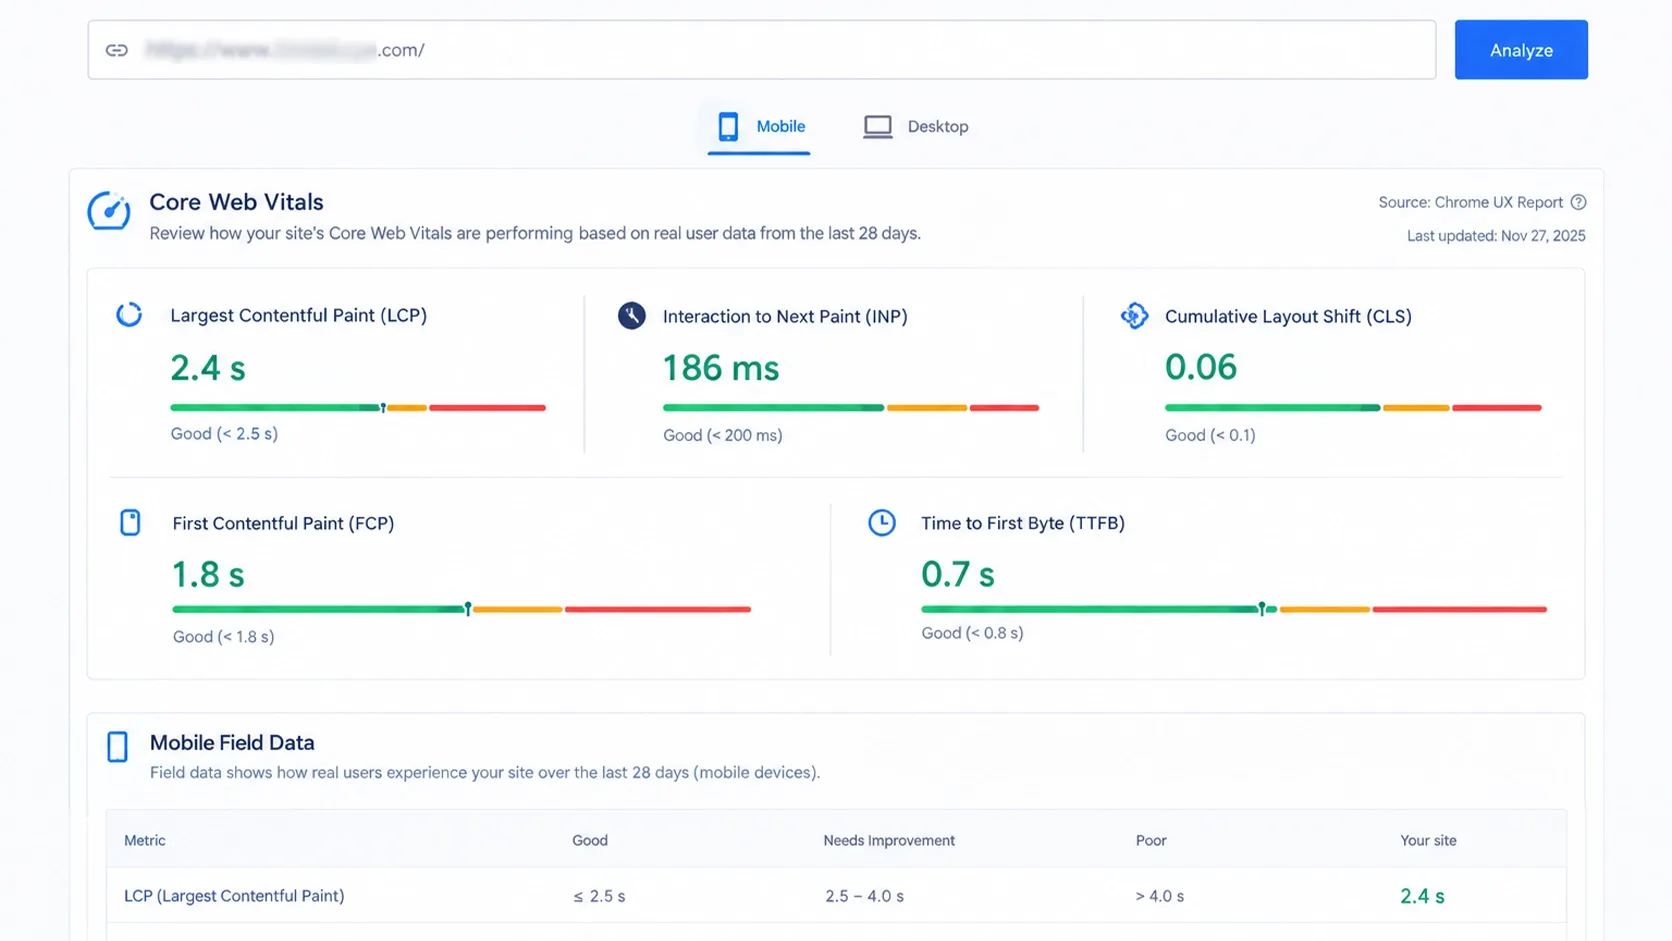Select Interaction to Next Paint (INP) heading

[x=785, y=316]
